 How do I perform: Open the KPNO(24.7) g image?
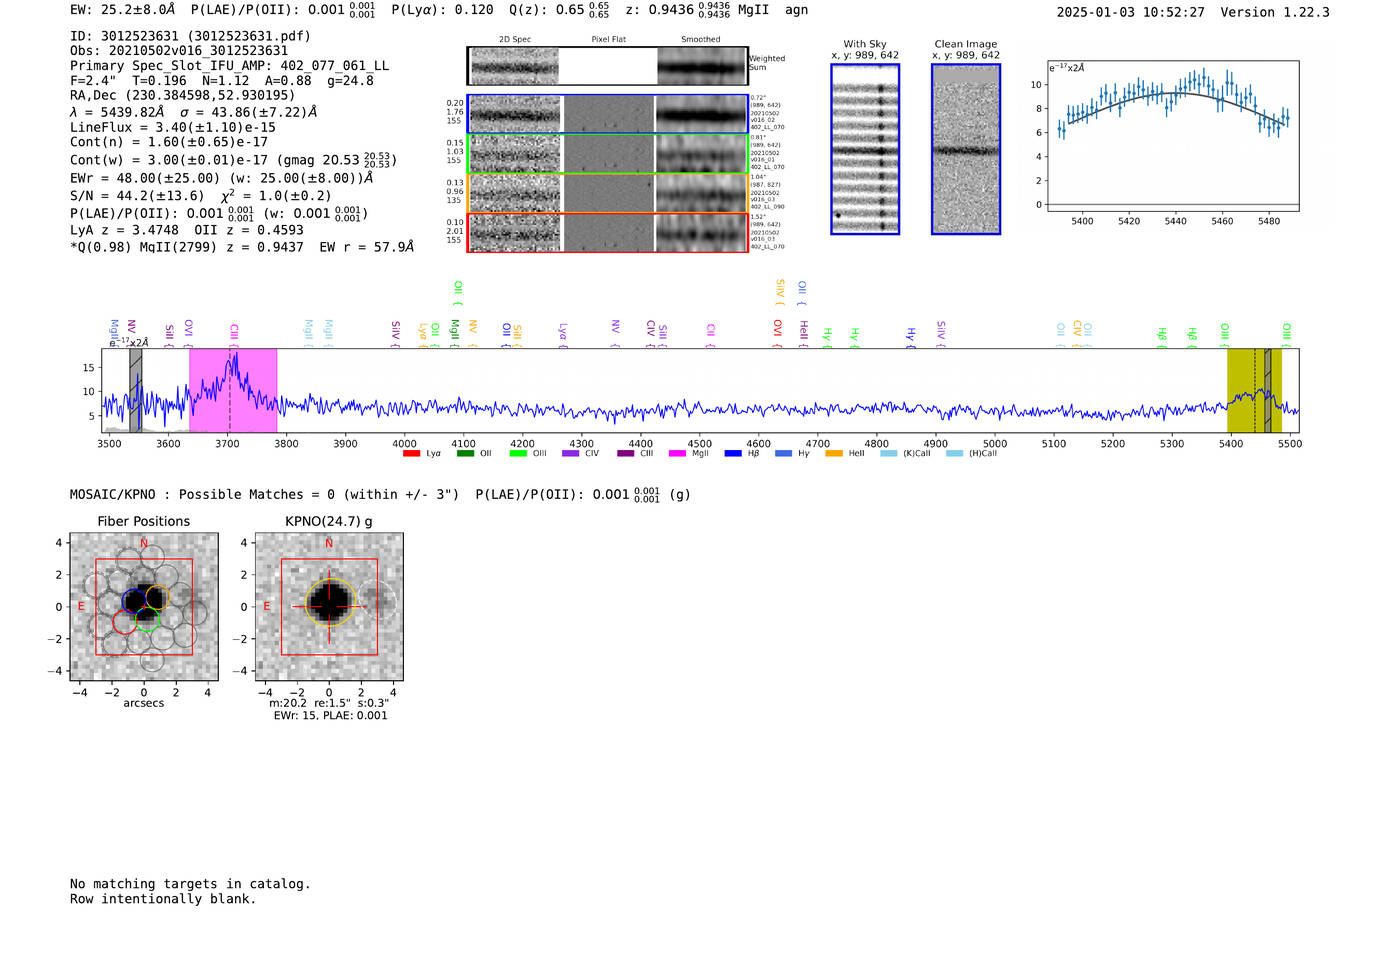pyautogui.click(x=329, y=607)
